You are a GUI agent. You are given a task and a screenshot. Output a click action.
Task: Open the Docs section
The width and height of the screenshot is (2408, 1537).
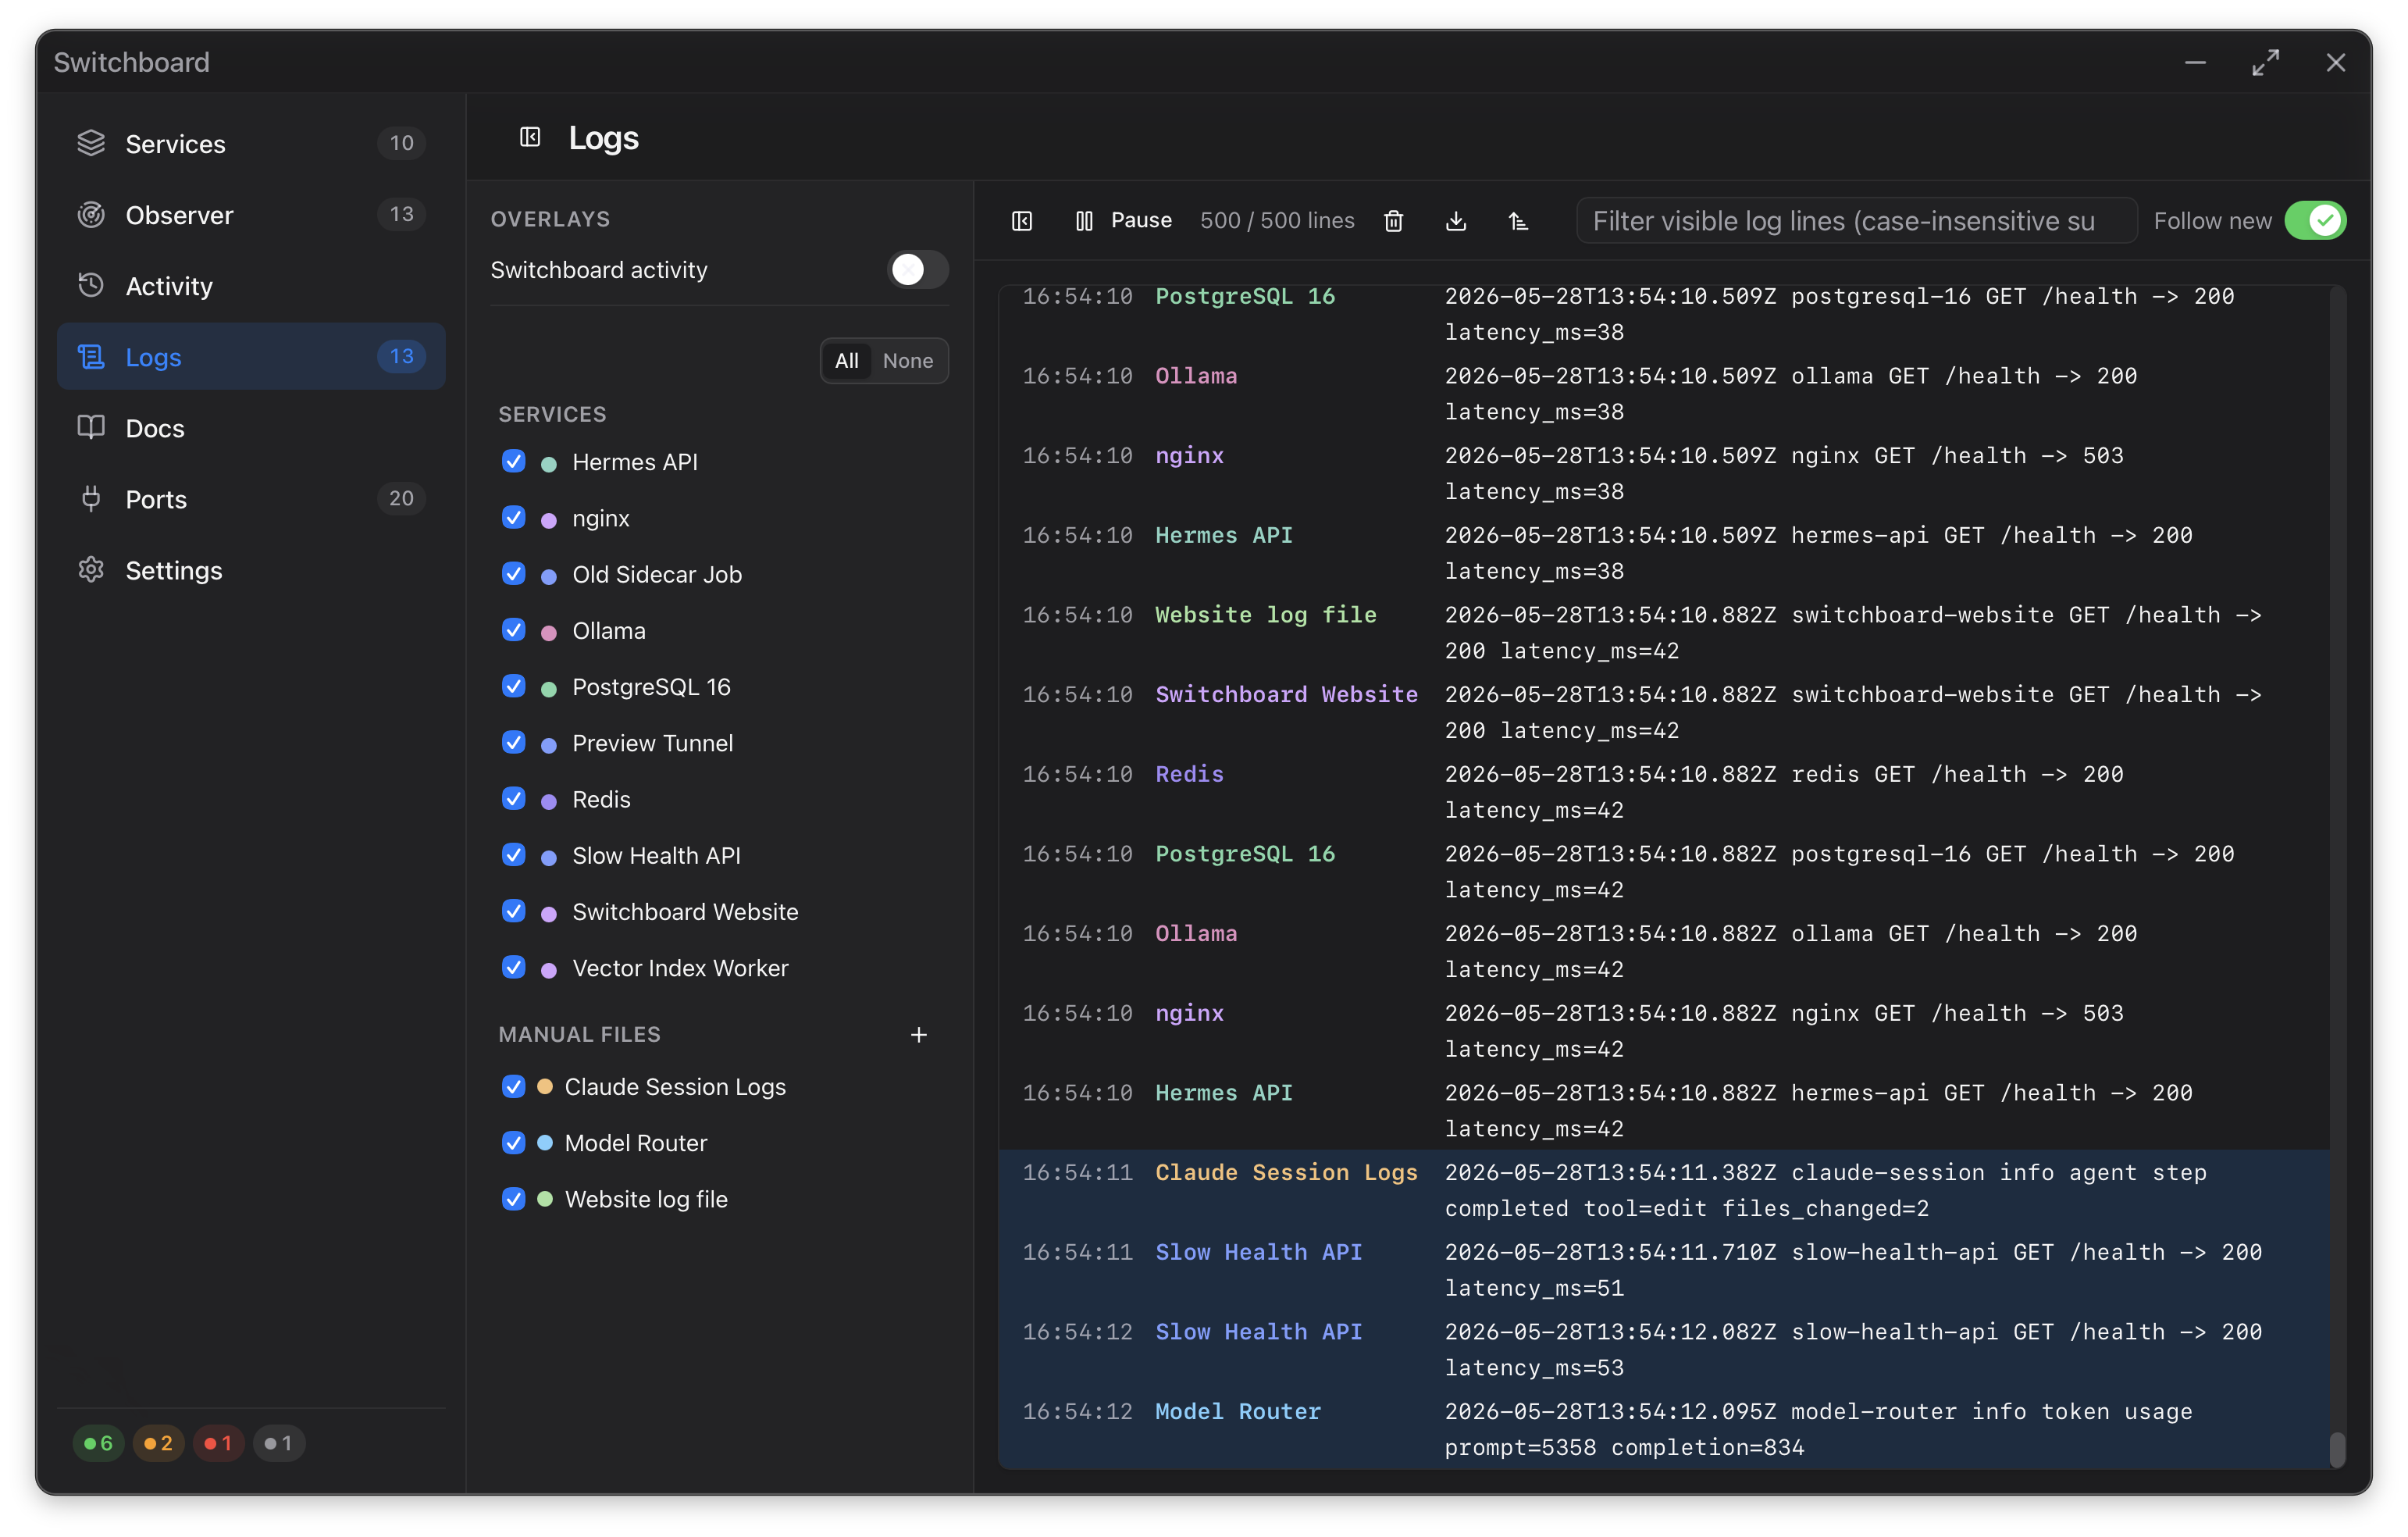pos(251,427)
